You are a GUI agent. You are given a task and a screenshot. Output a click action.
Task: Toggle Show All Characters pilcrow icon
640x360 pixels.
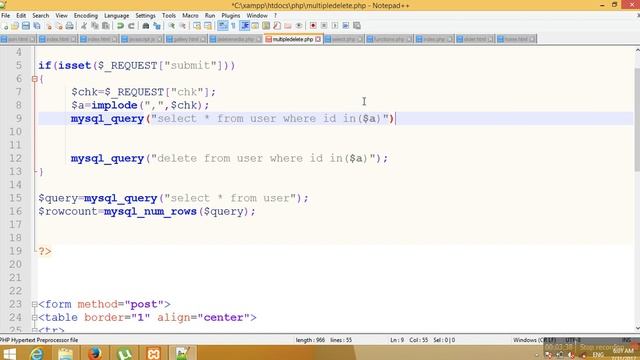point(233,26)
